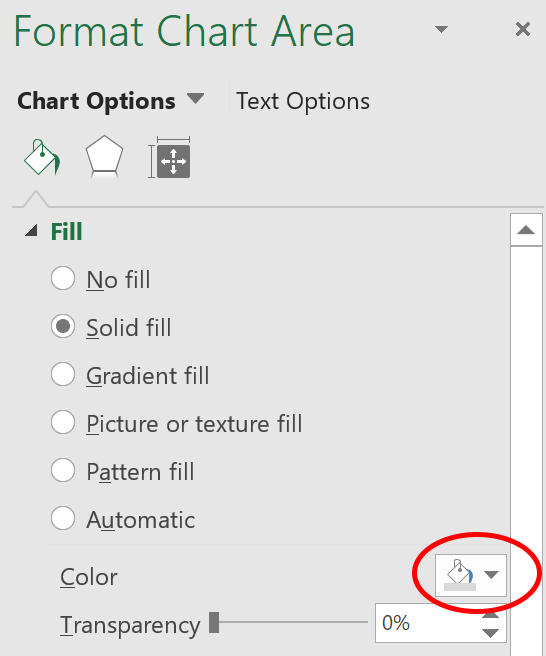Open the Effects pentagon tab
The width and height of the screenshot is (546, 656).
pos(104,157)
